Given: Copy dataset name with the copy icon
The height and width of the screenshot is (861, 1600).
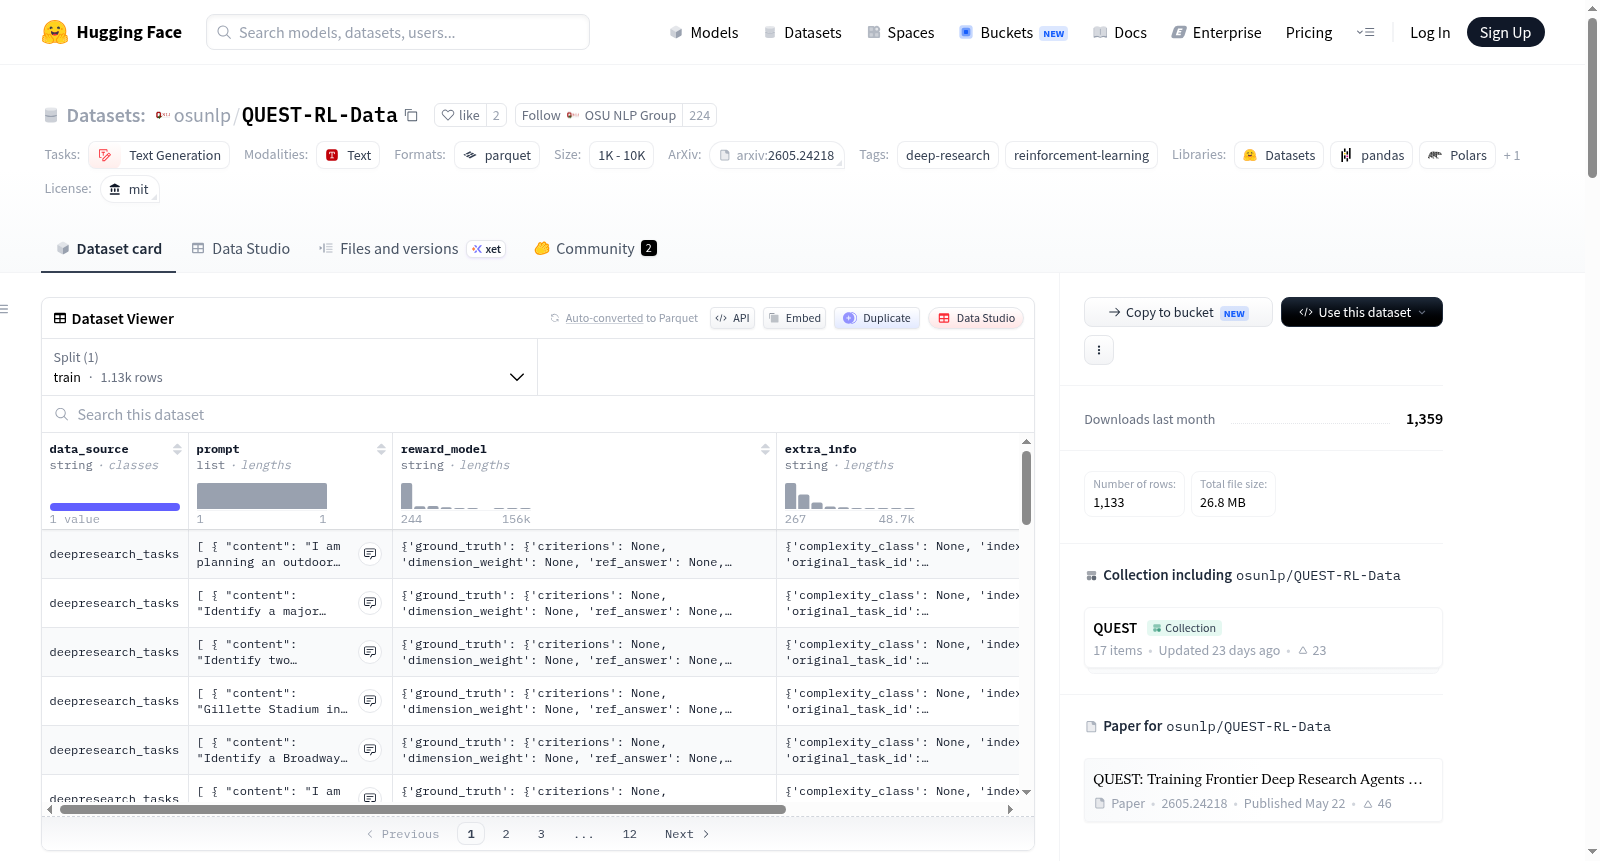Looking at the screenshot, I should point(411,115).
